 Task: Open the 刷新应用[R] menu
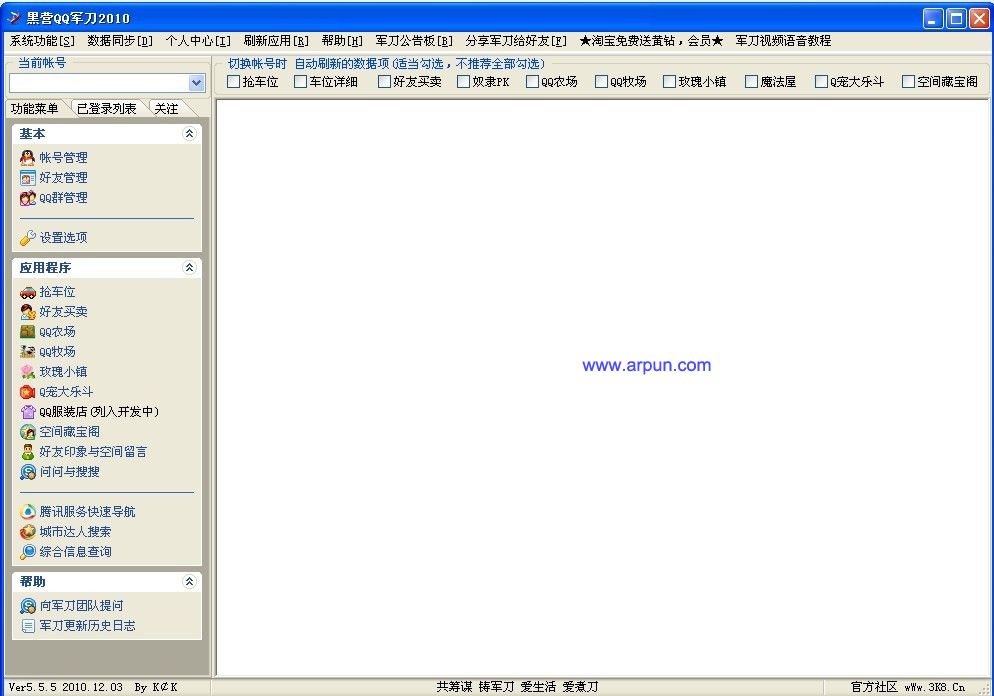tap(276, 41)
